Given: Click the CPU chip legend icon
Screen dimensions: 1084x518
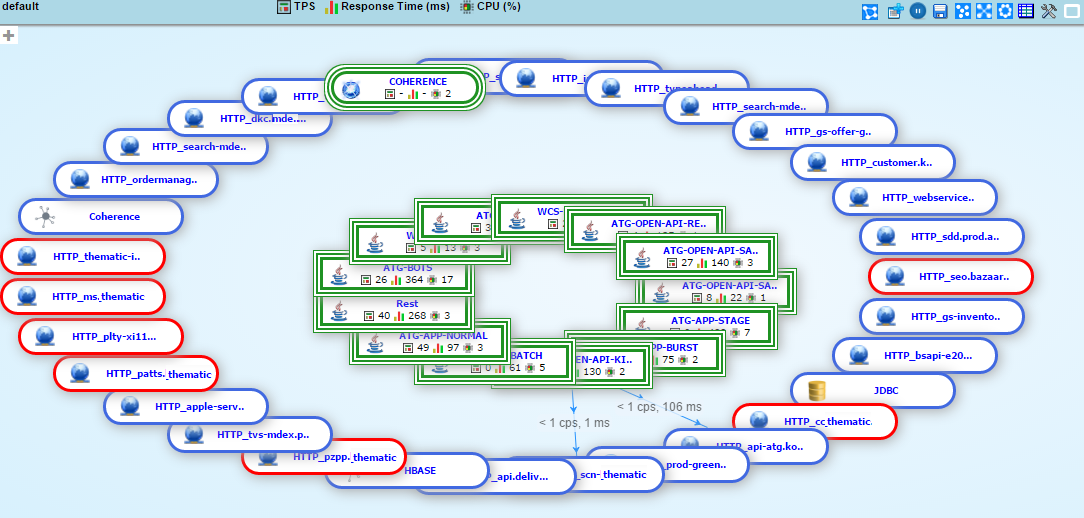Looking at the screenshot, I should click(467, 7).
